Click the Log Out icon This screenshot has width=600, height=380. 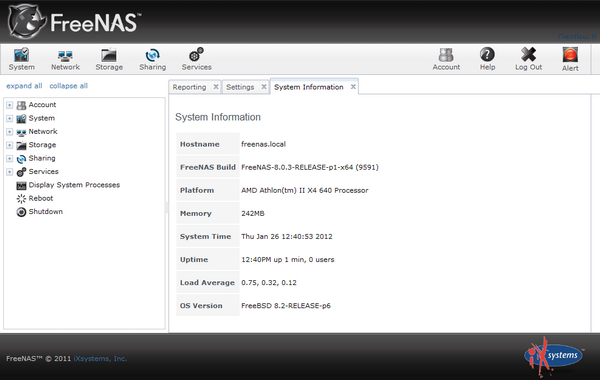pos(528,59)
